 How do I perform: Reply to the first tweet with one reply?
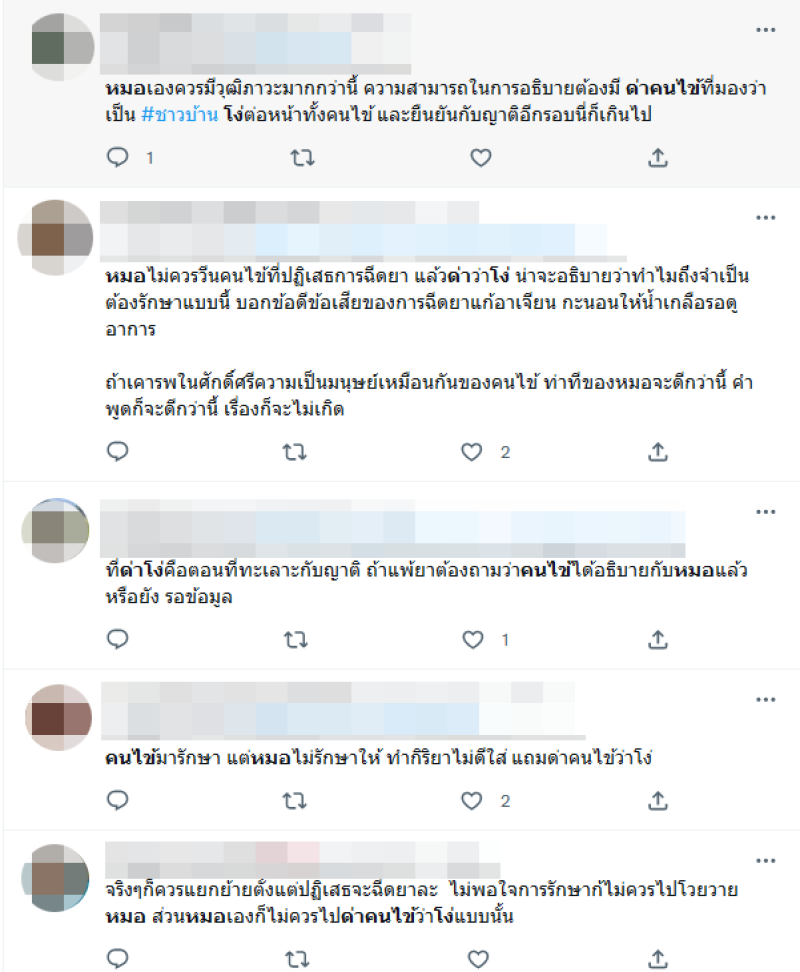tap(118, 157)
